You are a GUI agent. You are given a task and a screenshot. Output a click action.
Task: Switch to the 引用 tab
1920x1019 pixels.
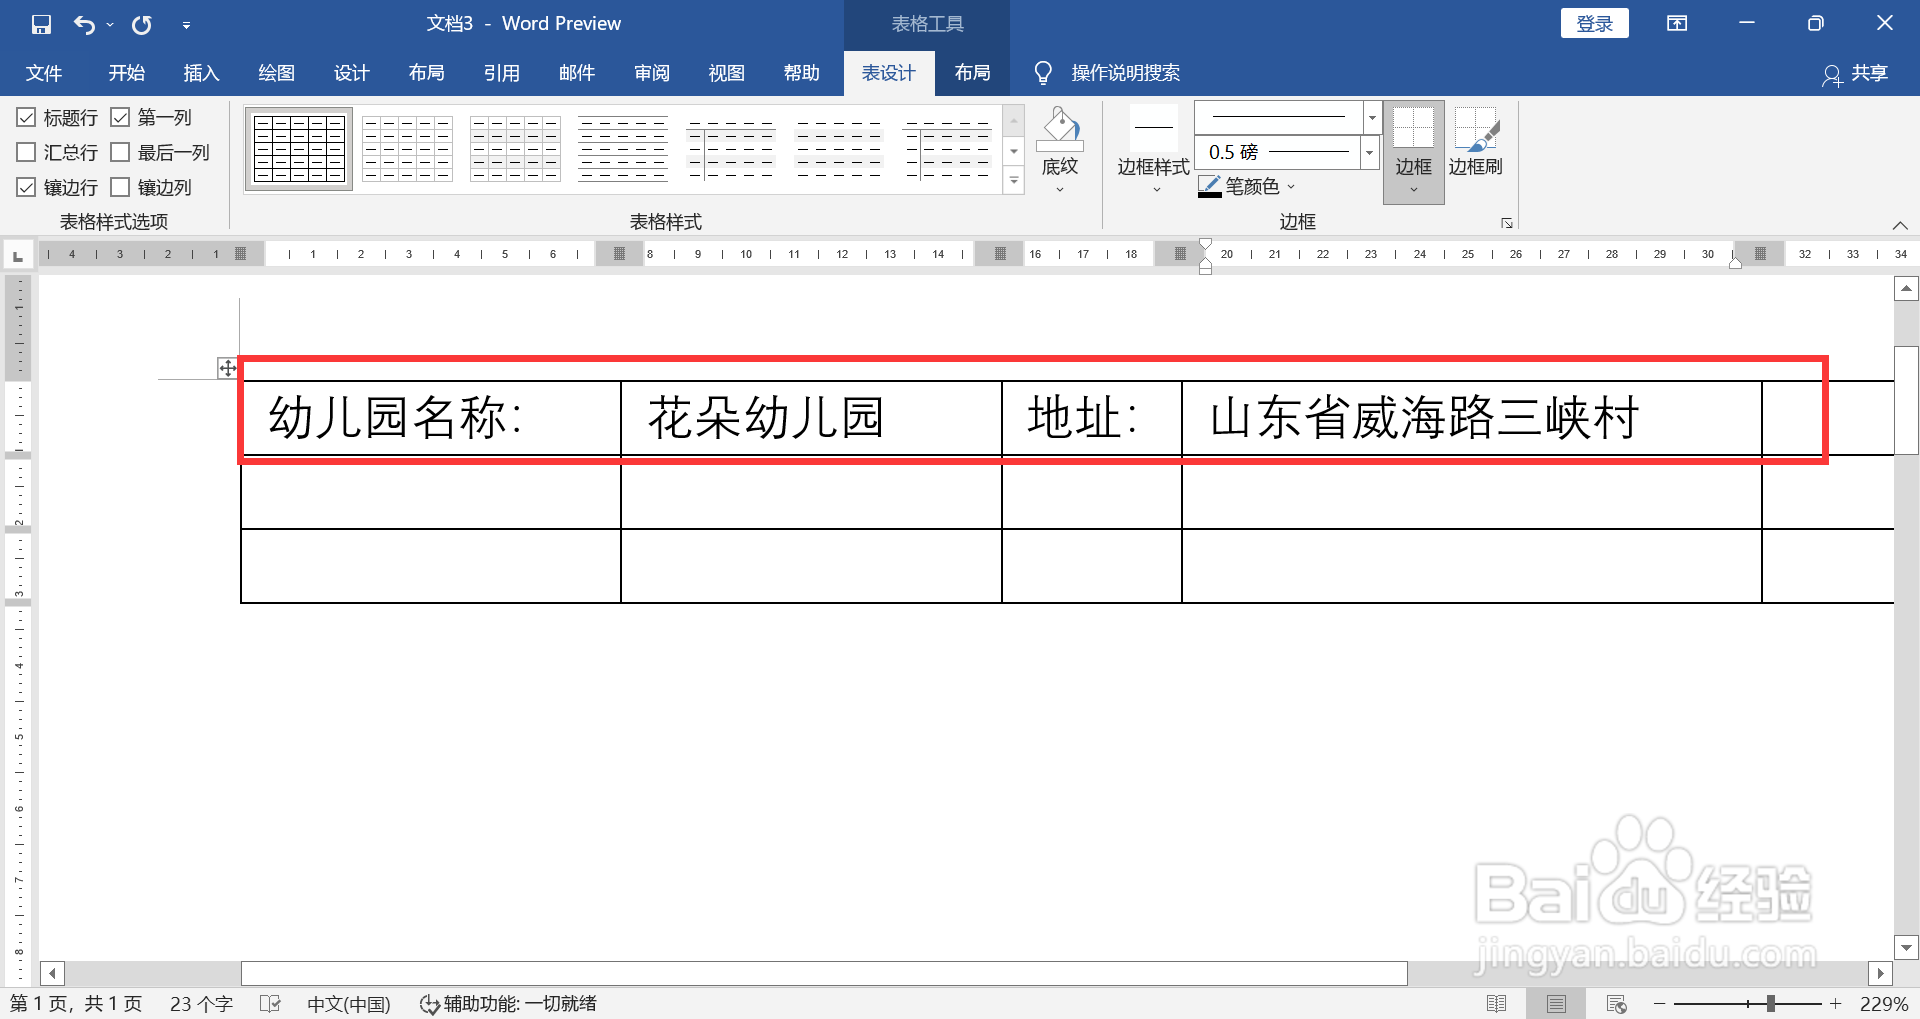click(501, 73)
